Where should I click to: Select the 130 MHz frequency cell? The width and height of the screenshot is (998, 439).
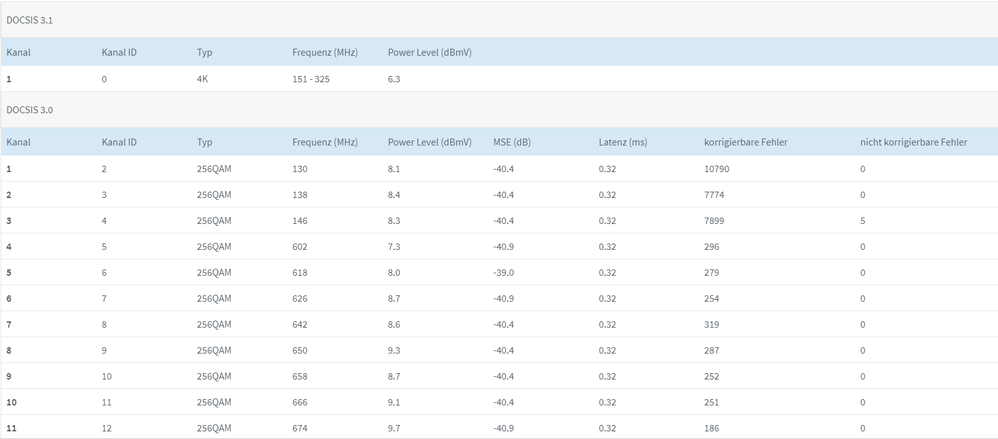coord(300,169)
